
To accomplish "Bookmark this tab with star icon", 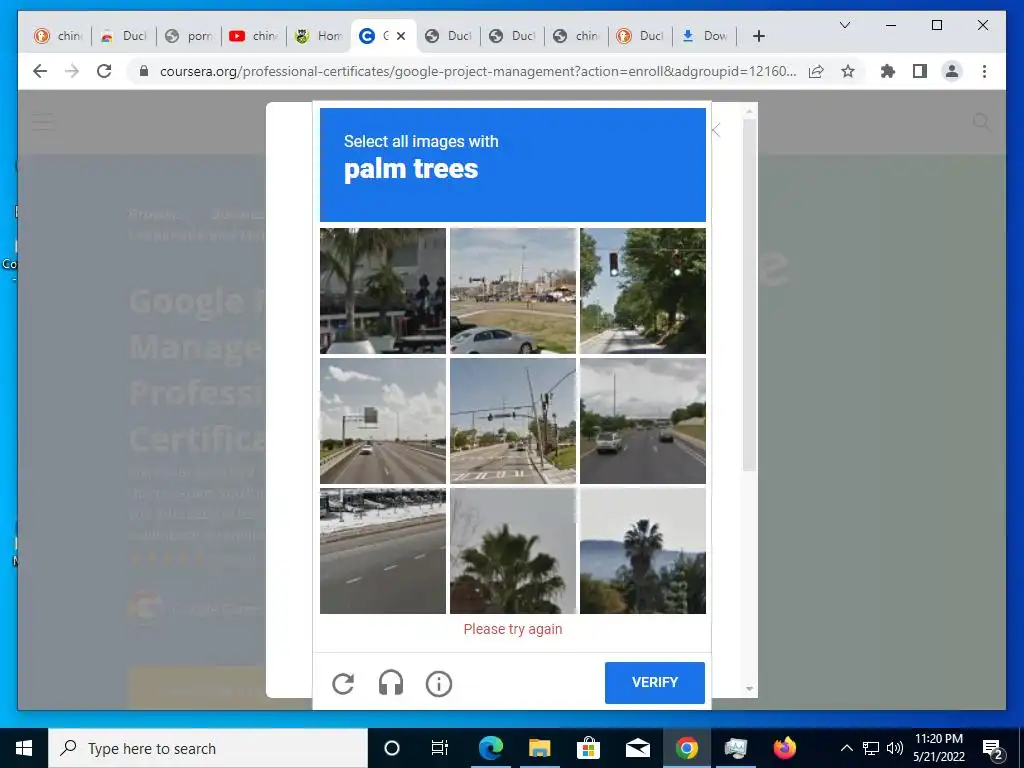I will 848,71.
